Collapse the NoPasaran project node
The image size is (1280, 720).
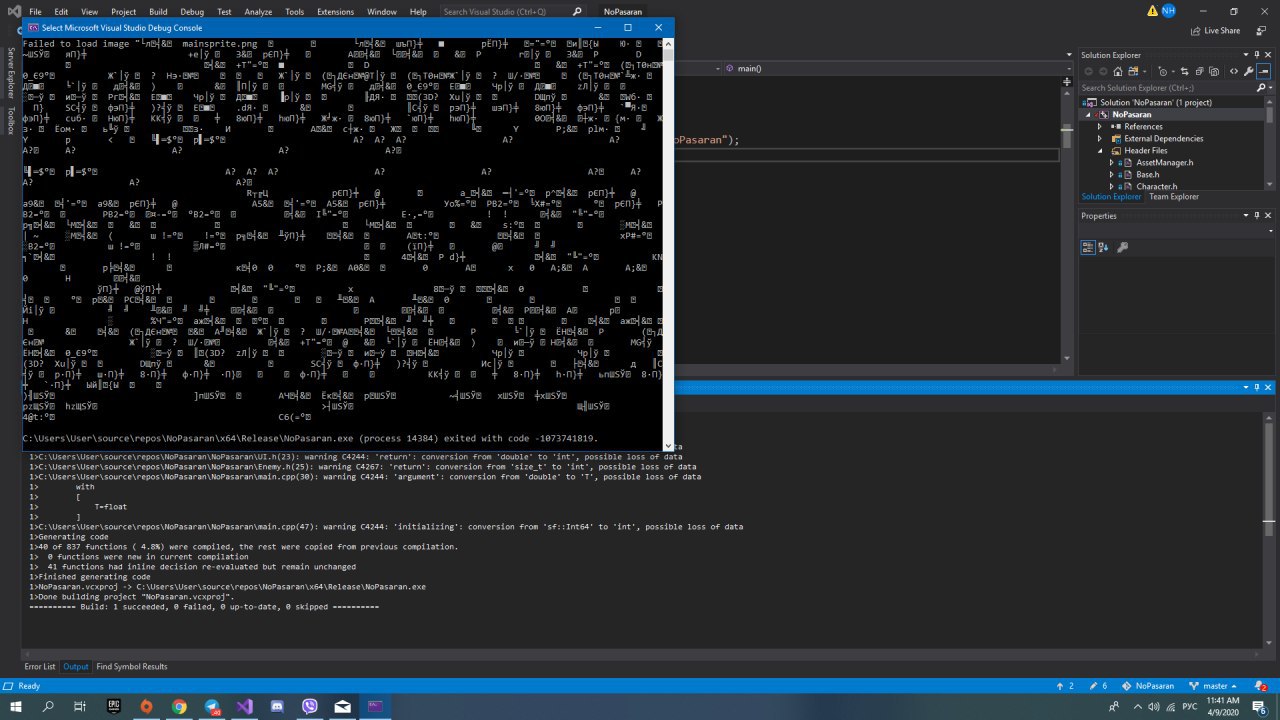tap(1090, 115)
